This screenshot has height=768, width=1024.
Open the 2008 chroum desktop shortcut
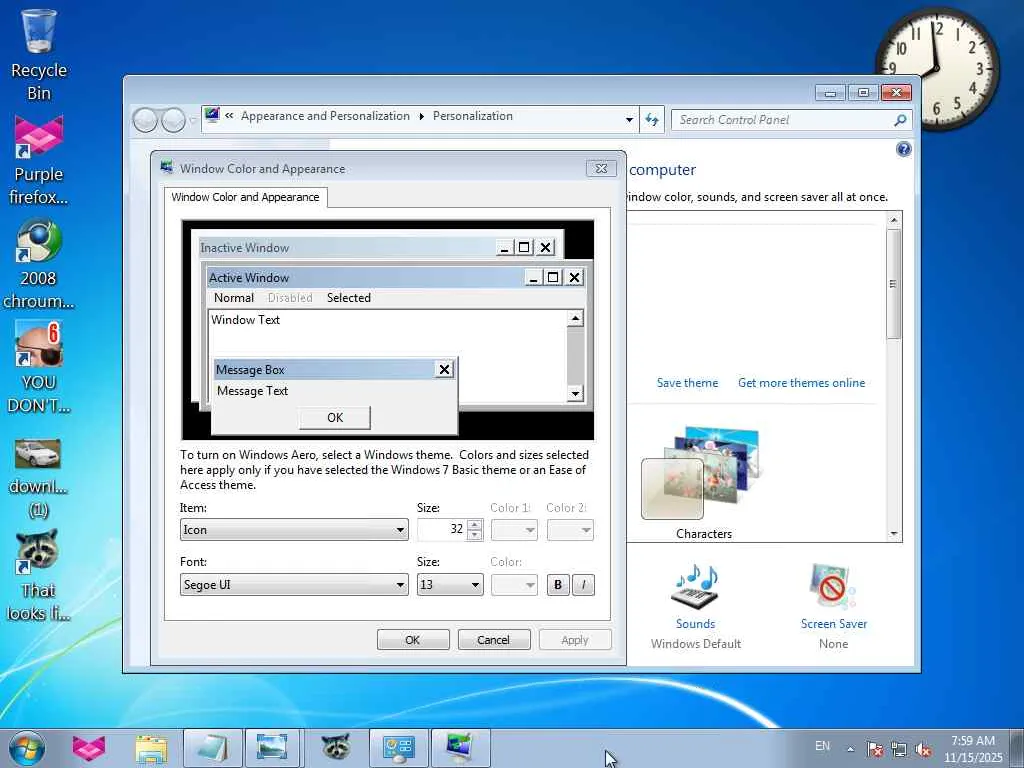click(x=39, y=264)
